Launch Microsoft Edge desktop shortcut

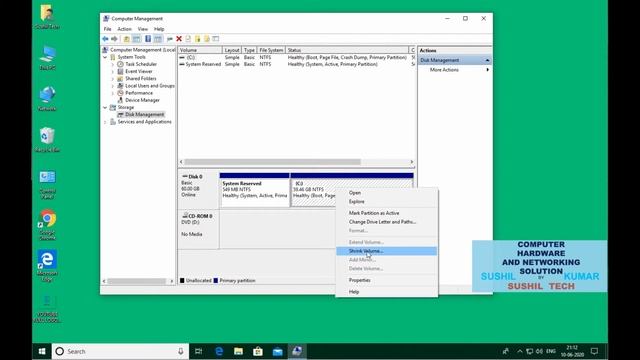tap(47, 266)
